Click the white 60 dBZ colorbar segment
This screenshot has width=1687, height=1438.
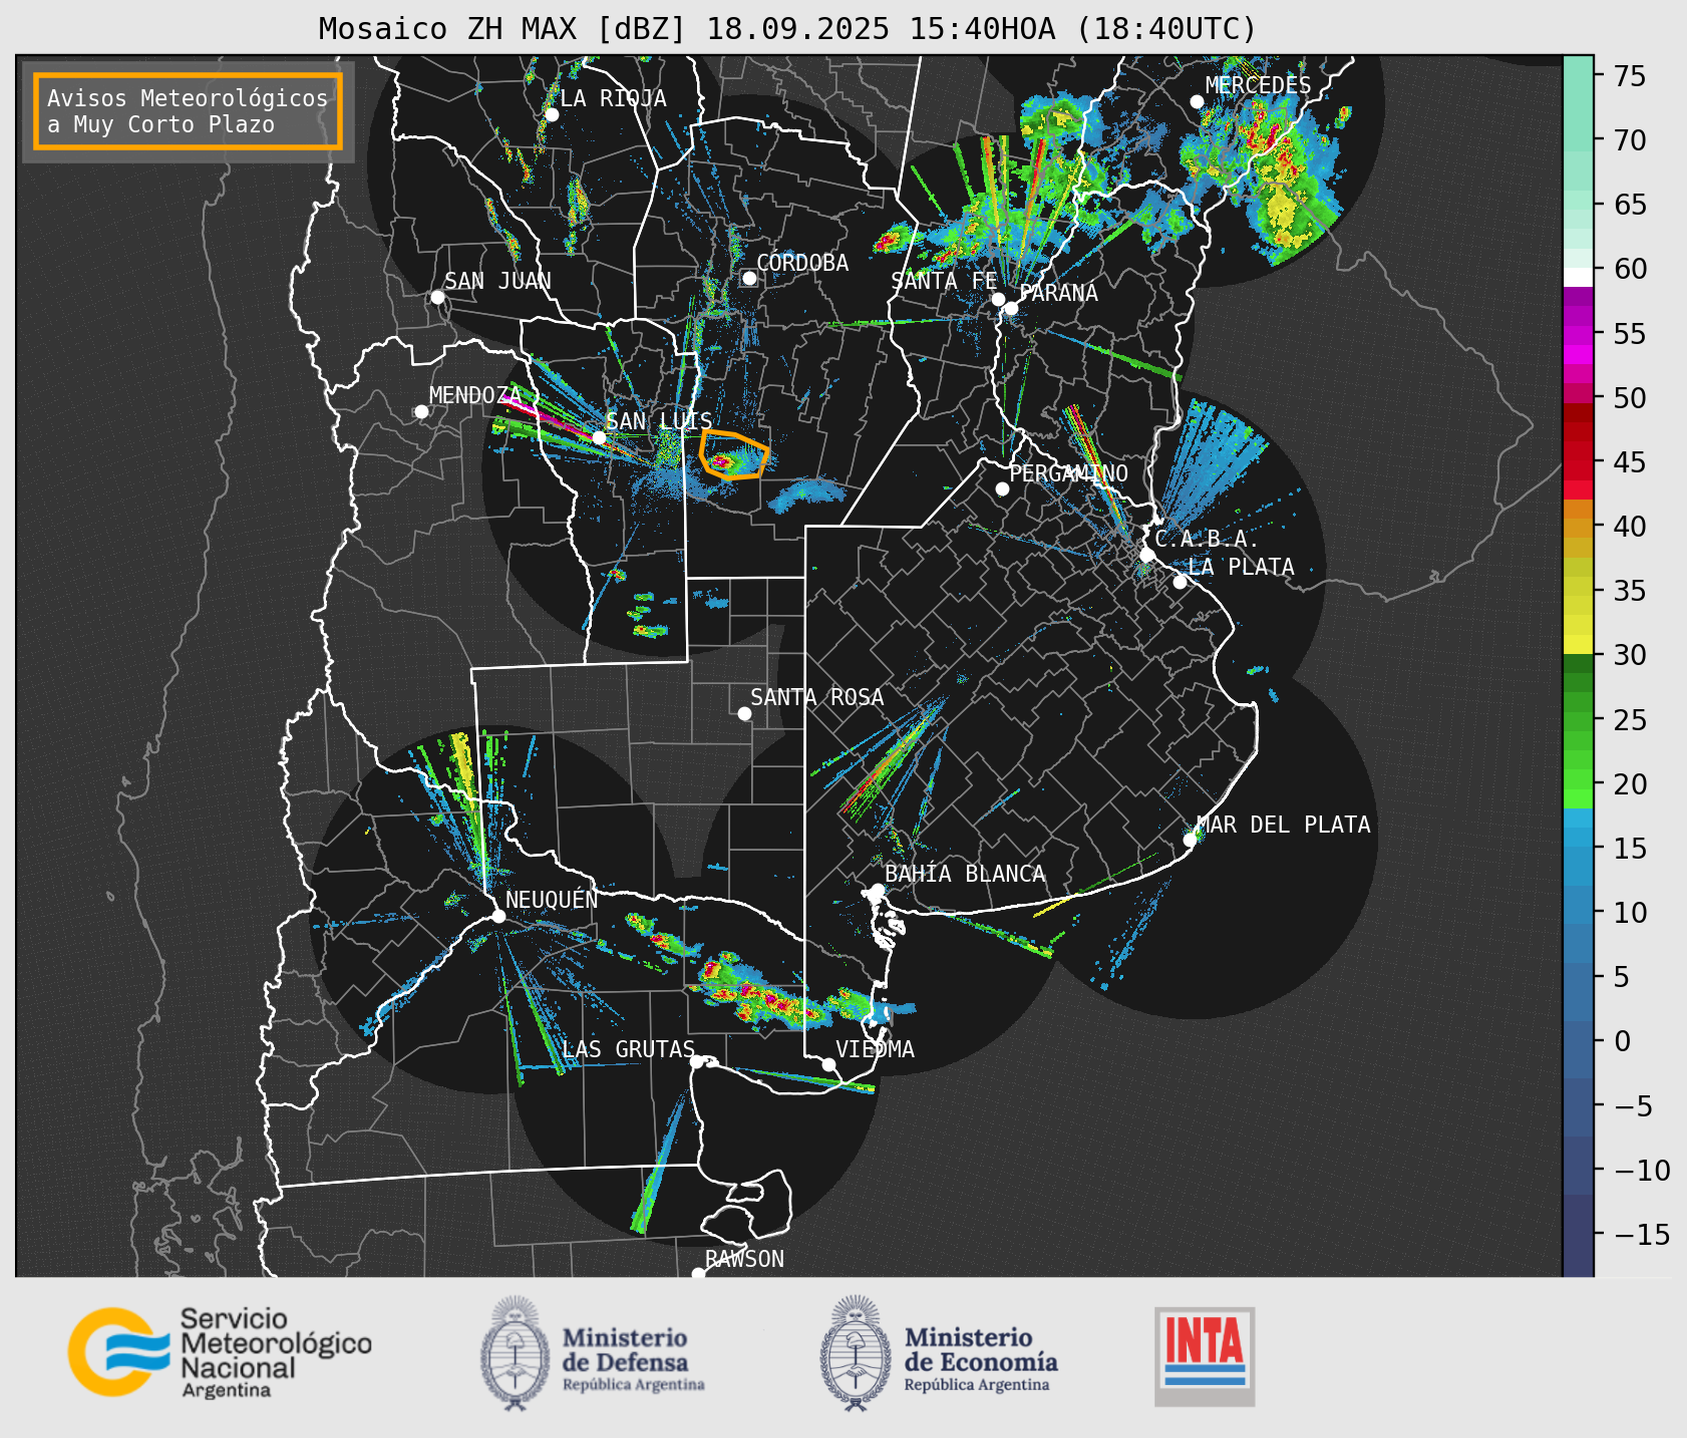pos(1578,276)
